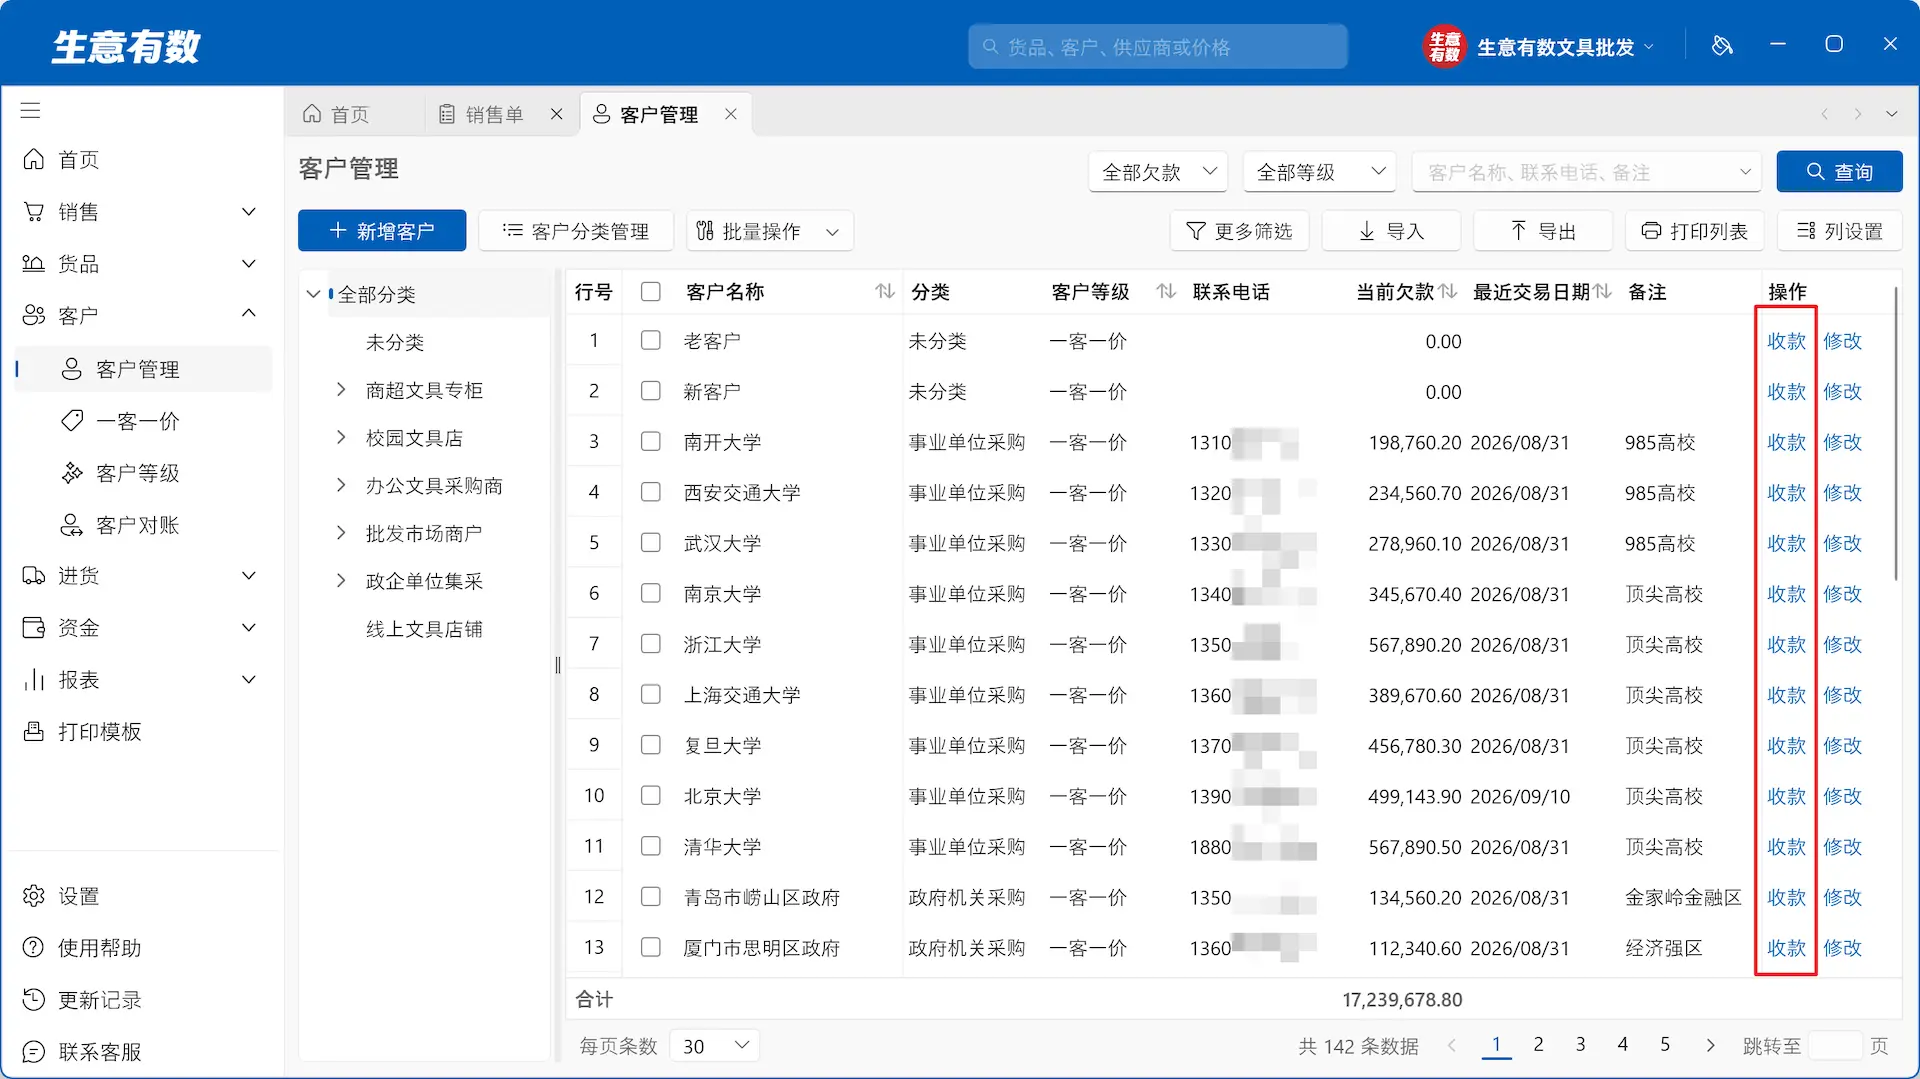Go to 一客一价 sidebar item
This screenshot has height=1079, width=1920.
[140, 421]
